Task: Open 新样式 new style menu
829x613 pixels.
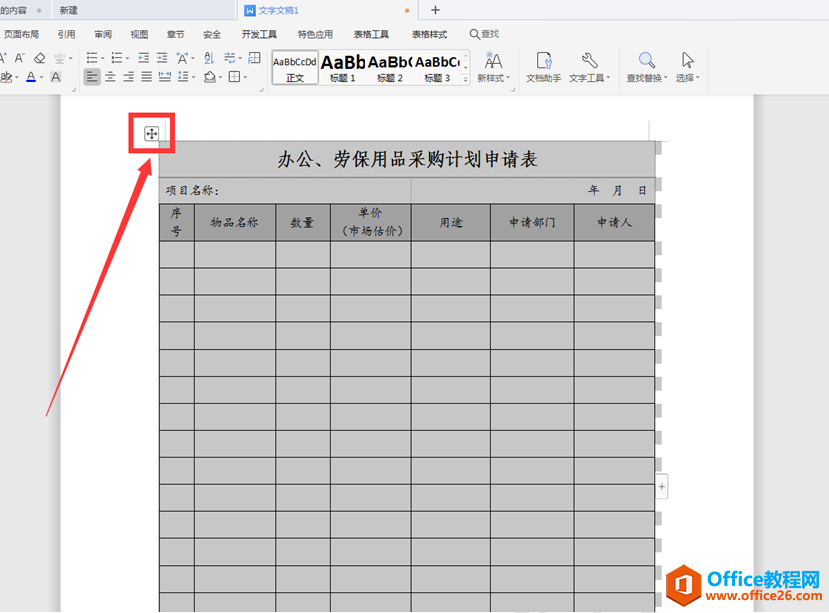Action: tap(493, 67)
